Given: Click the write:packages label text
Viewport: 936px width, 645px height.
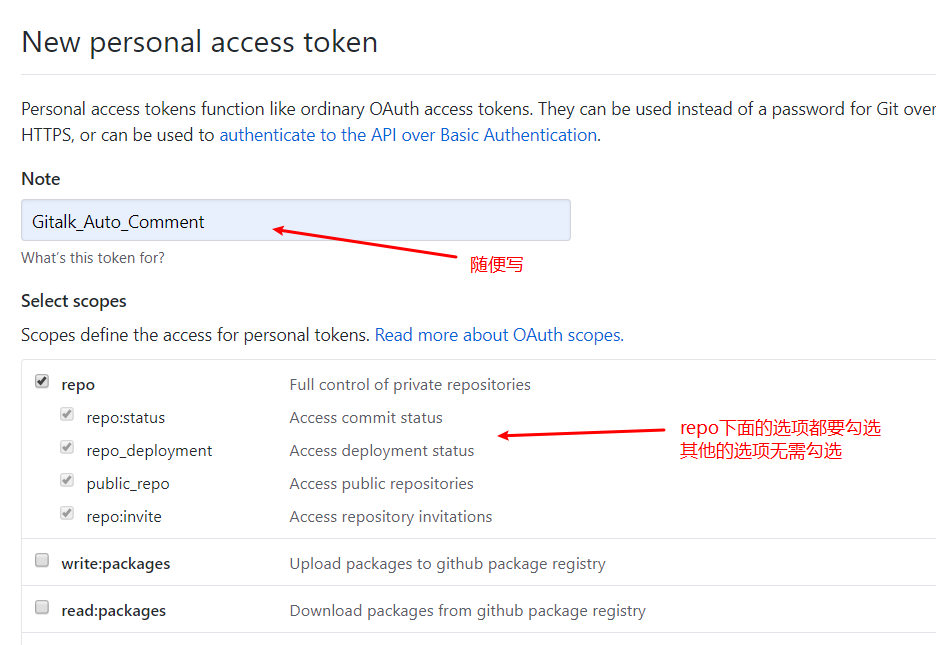Looking at the screenshot, I should coord(116,564).
